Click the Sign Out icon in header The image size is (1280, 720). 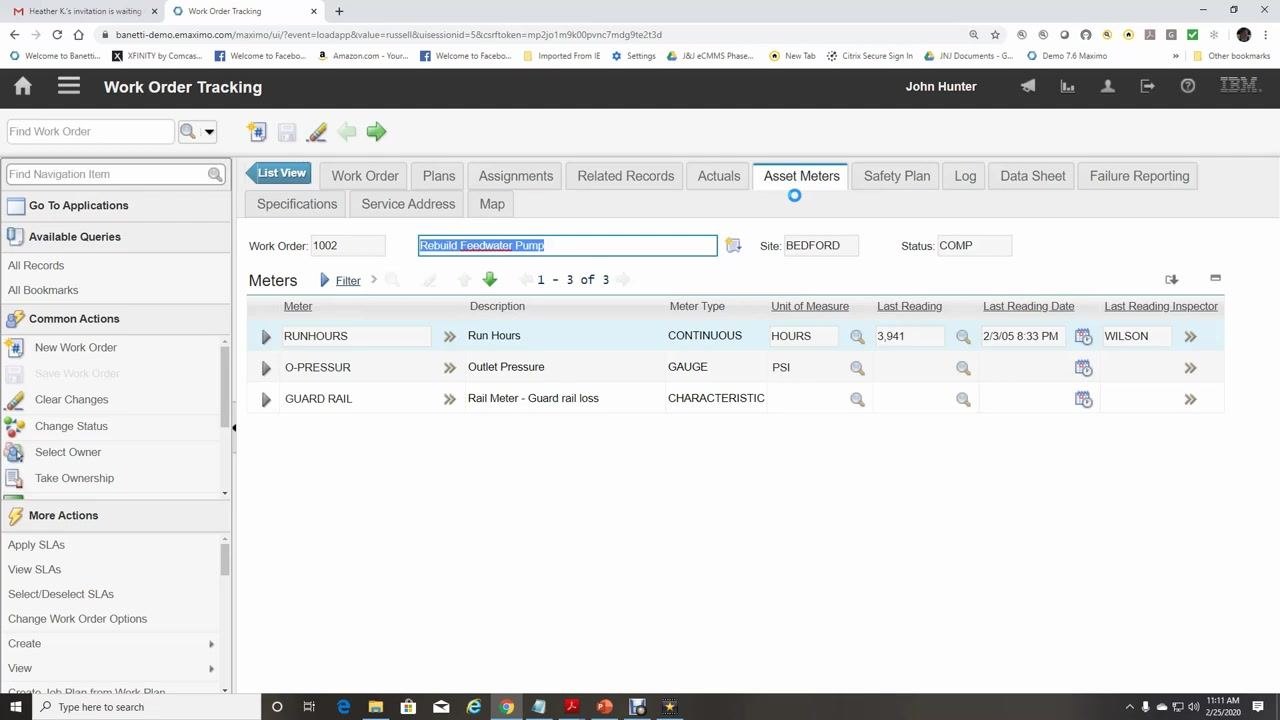tap(1148, 87)
